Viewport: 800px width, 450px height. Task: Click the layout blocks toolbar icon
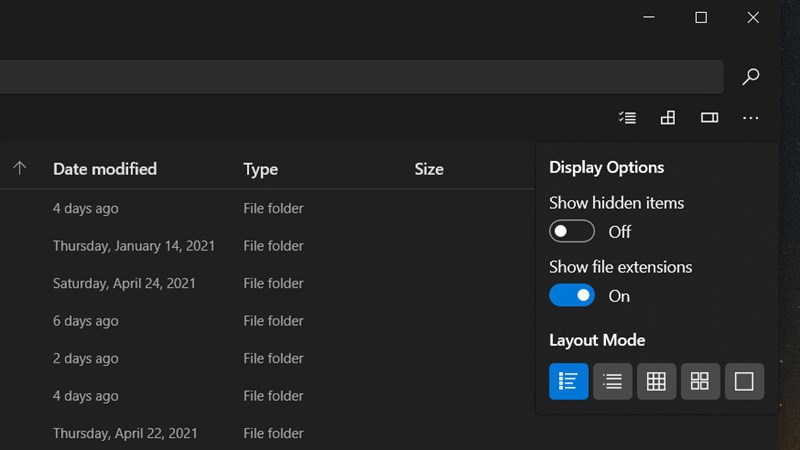[668, 118]
